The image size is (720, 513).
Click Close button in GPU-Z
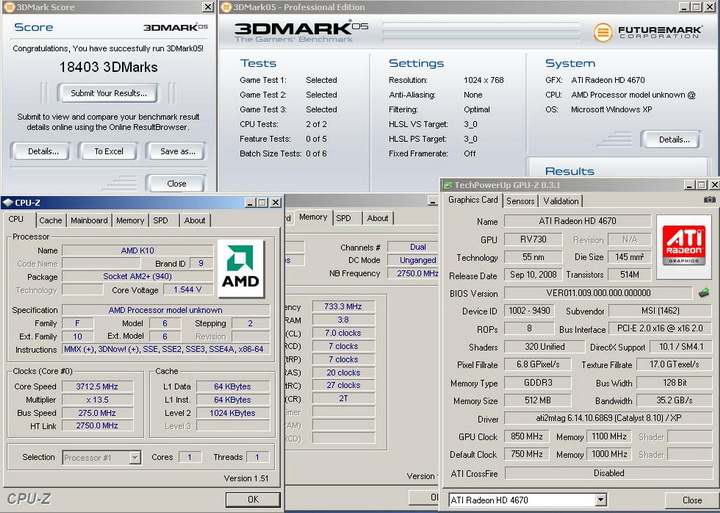click(x=692, y=500)
